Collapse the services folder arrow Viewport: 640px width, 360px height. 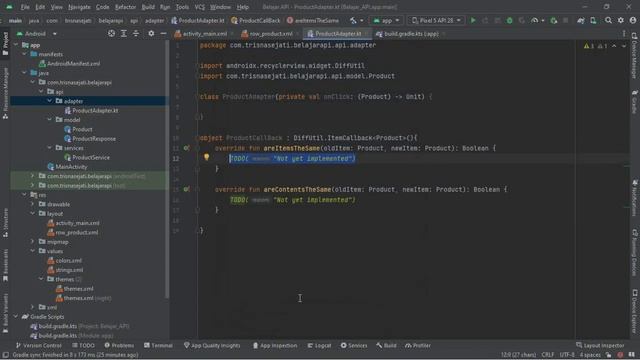tap(49, 148)
